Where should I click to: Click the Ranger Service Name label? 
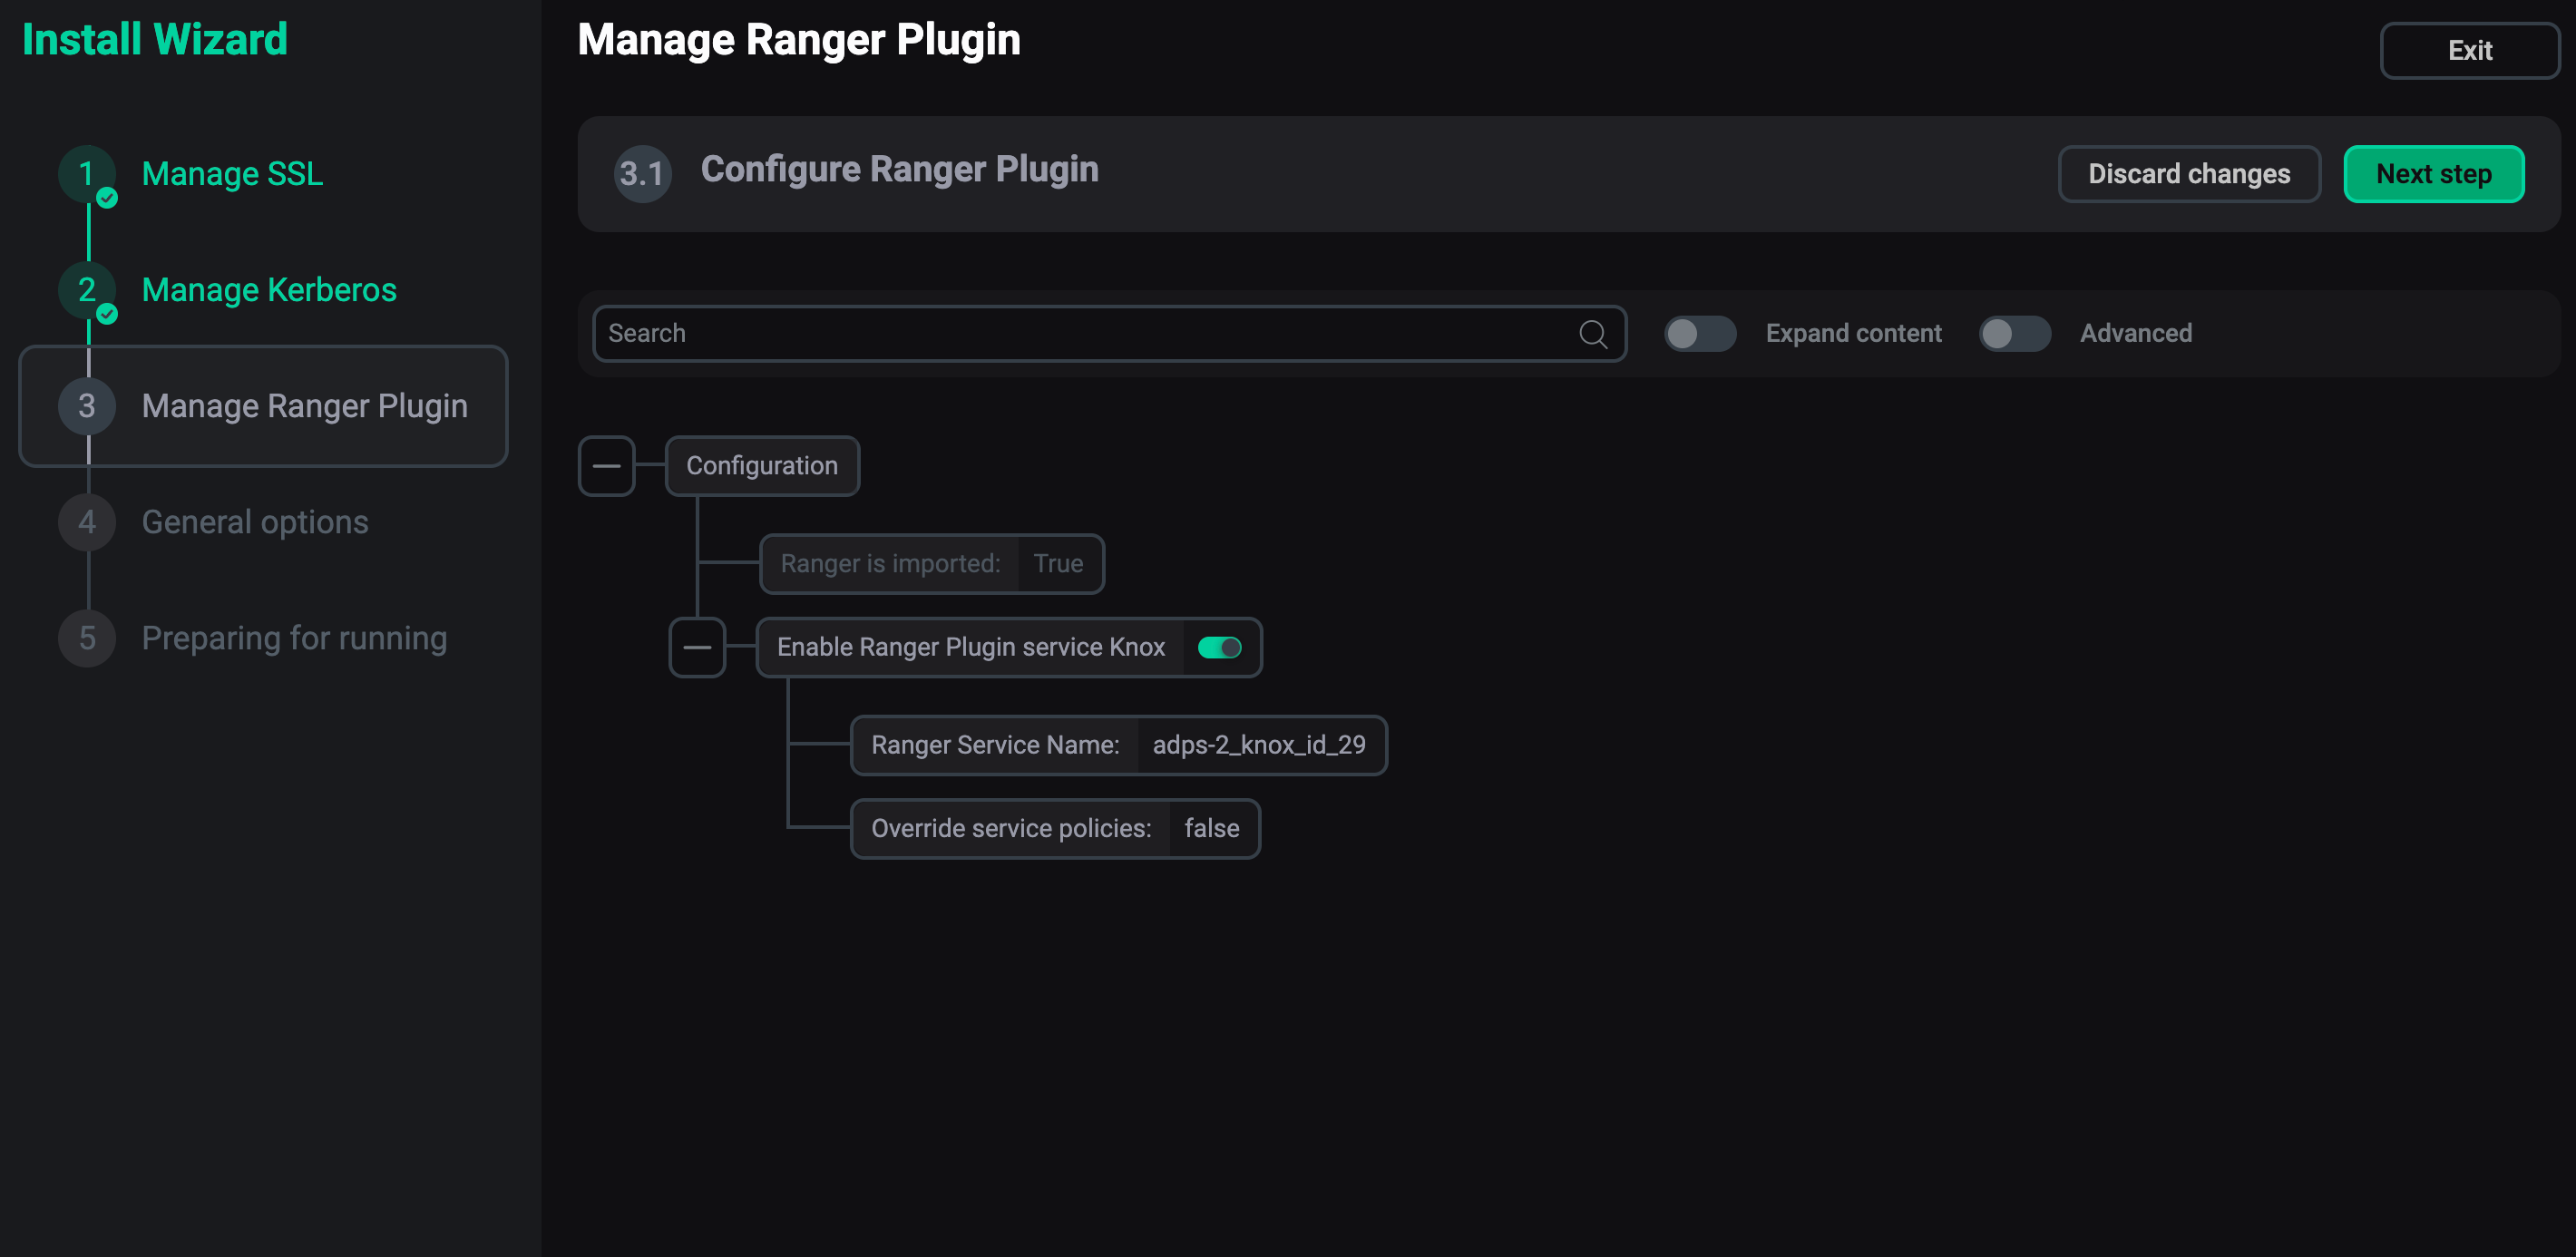[x=995, y=745]
